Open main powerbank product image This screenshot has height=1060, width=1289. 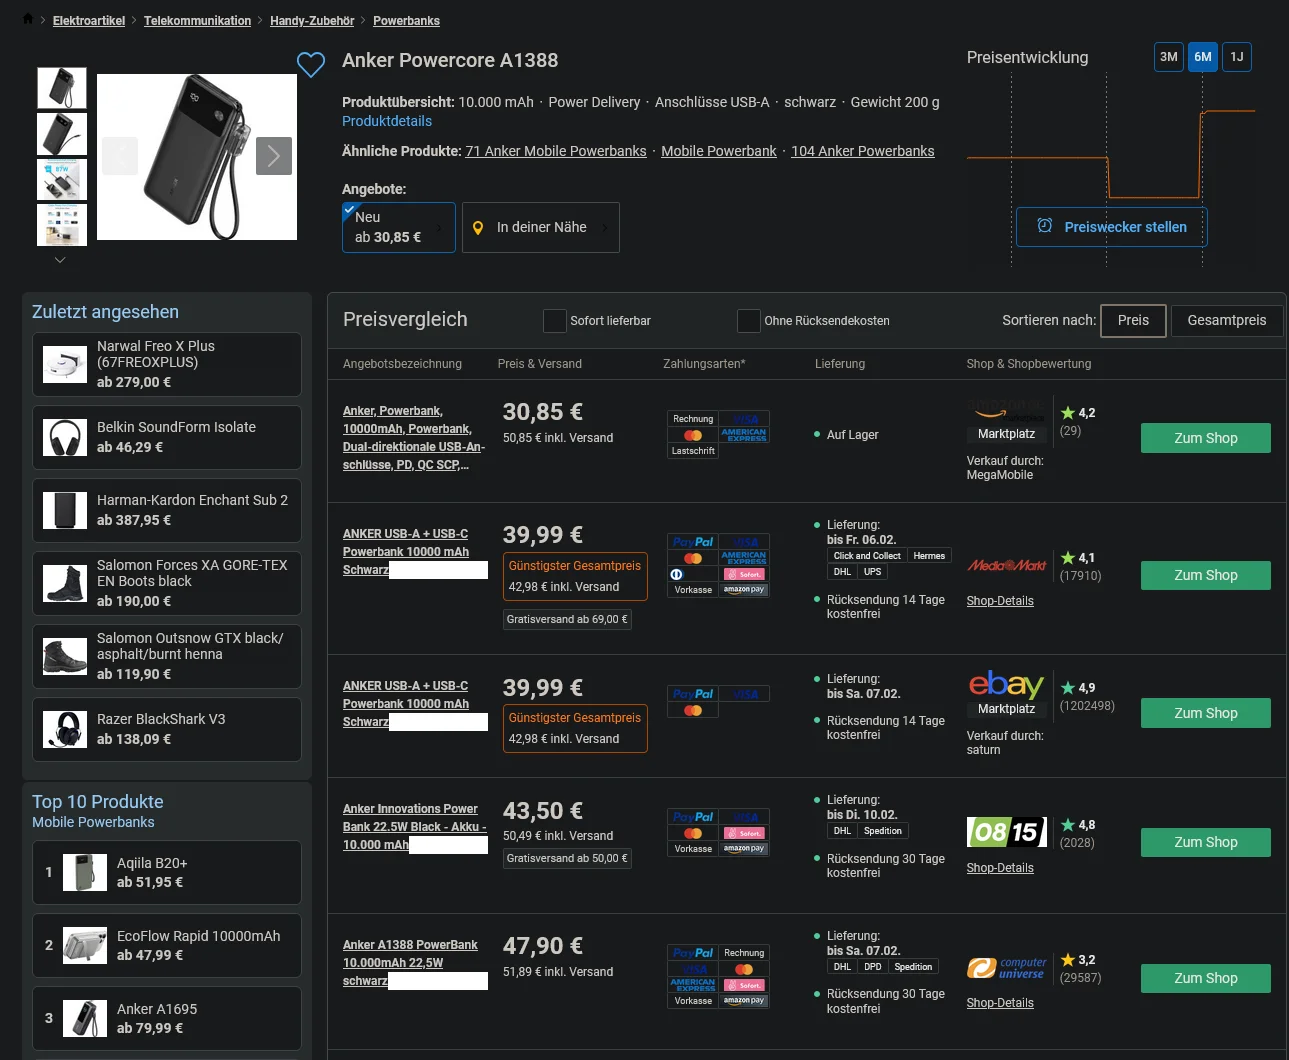197,157
